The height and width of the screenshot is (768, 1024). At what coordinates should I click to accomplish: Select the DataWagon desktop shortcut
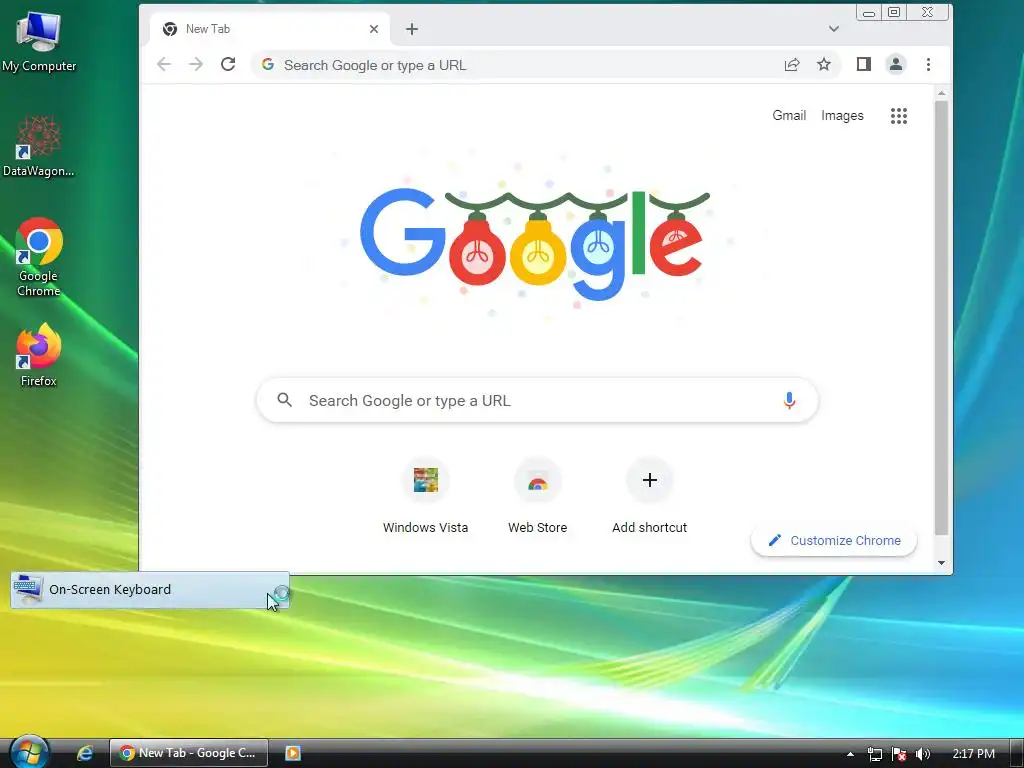[x=38, y=146]
